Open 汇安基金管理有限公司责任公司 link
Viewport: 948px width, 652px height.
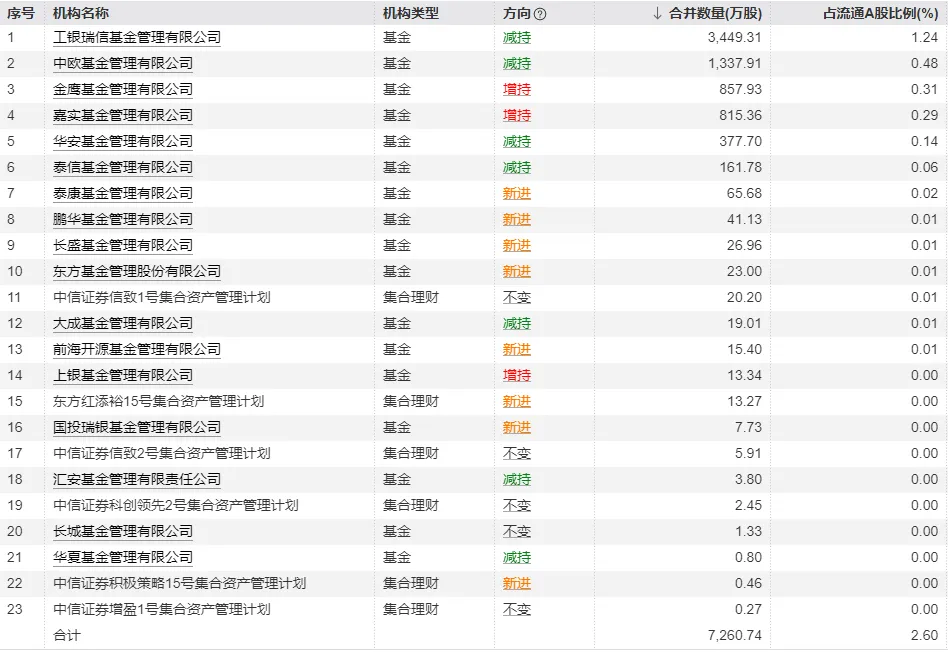tap(137, 480)
